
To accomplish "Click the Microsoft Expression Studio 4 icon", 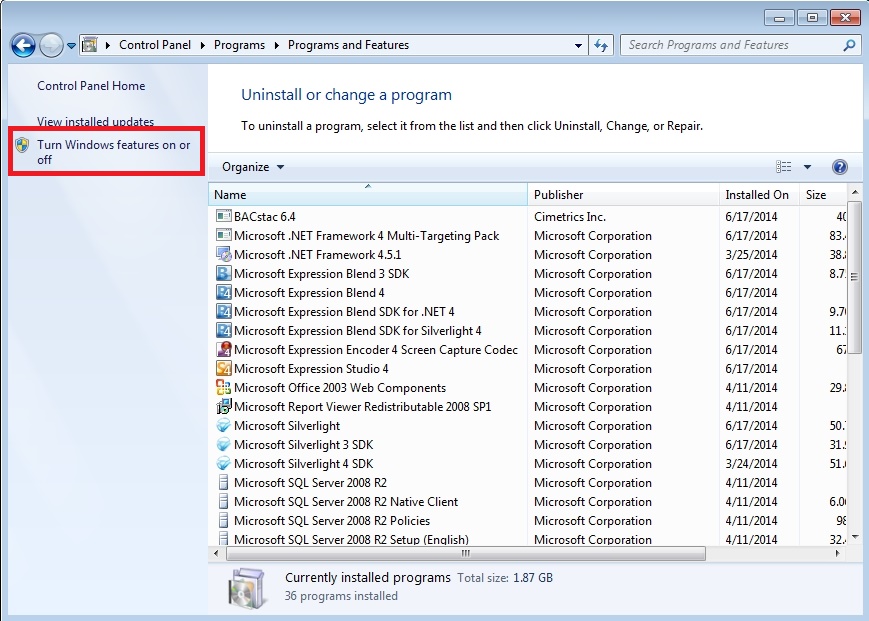I will pyautogui.click(x=224, y=369).
